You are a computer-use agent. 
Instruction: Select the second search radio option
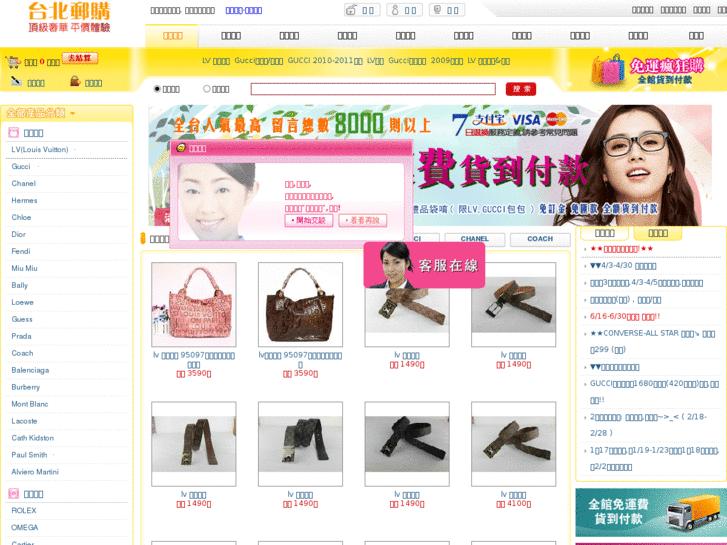(207, 89)
